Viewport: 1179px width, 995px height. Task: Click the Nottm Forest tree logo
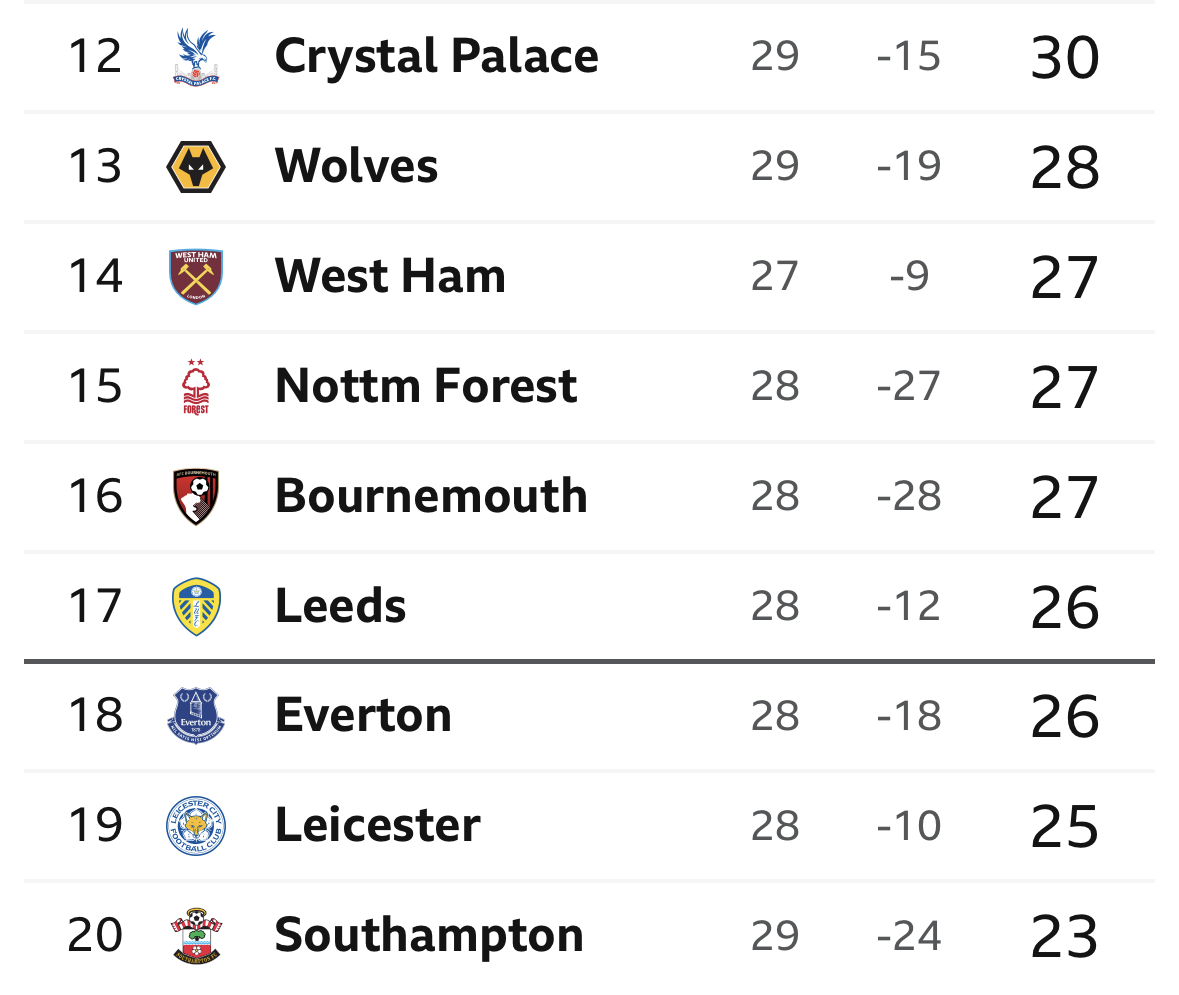[195, 387]
